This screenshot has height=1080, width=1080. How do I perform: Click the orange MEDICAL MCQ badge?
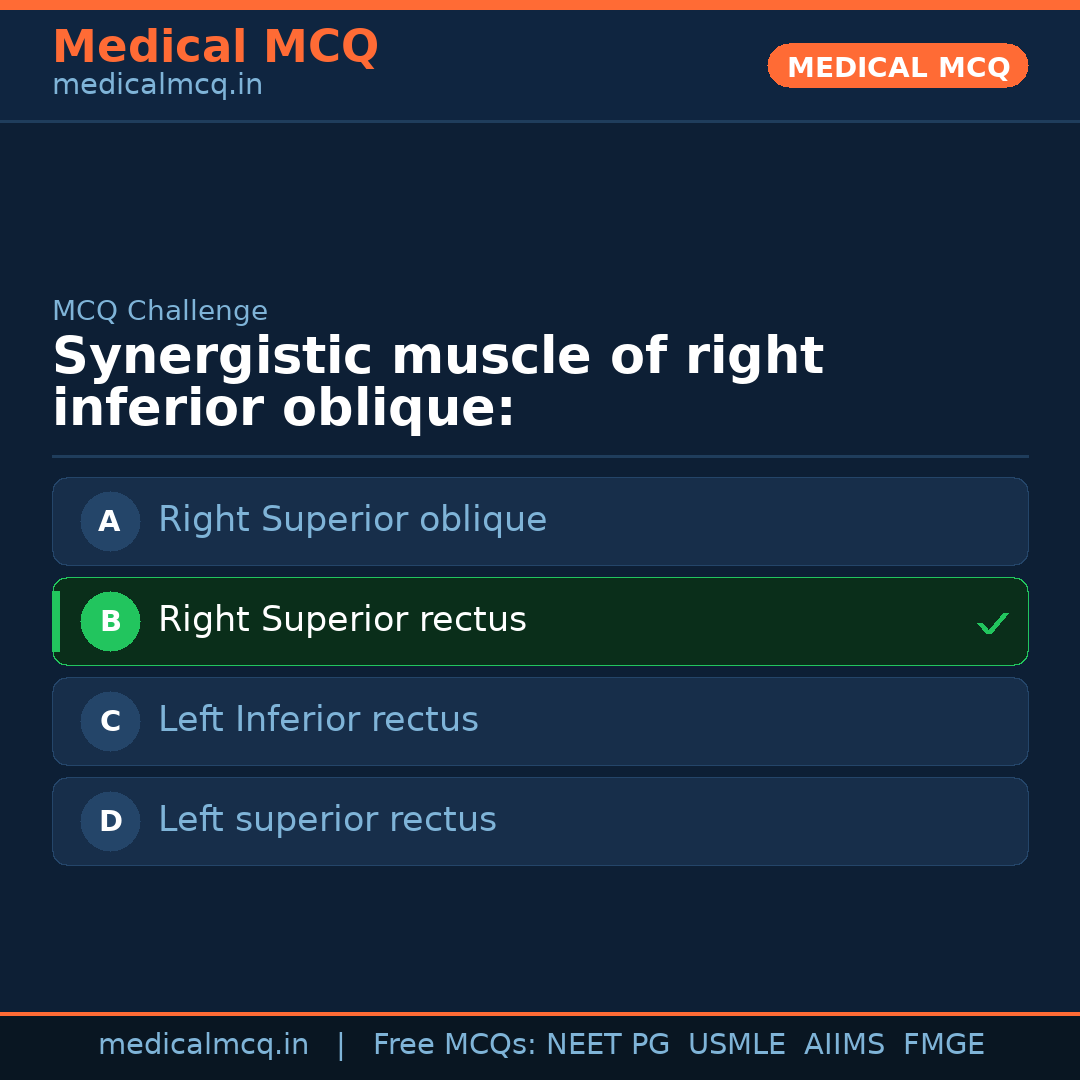click(897, 66)
